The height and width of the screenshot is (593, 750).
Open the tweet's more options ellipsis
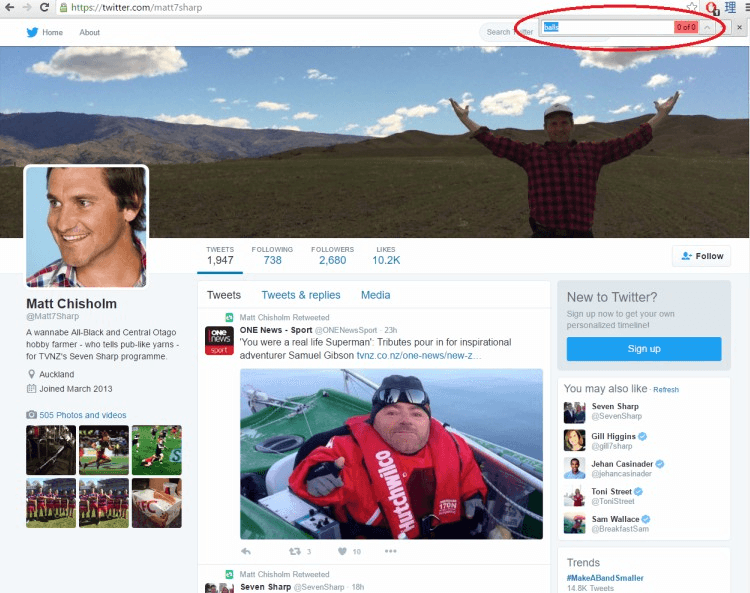390,551
